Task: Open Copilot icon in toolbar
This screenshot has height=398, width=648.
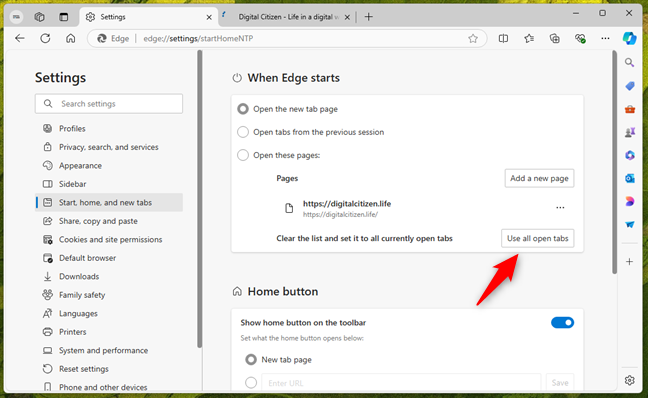Action: tap(629, 38)
